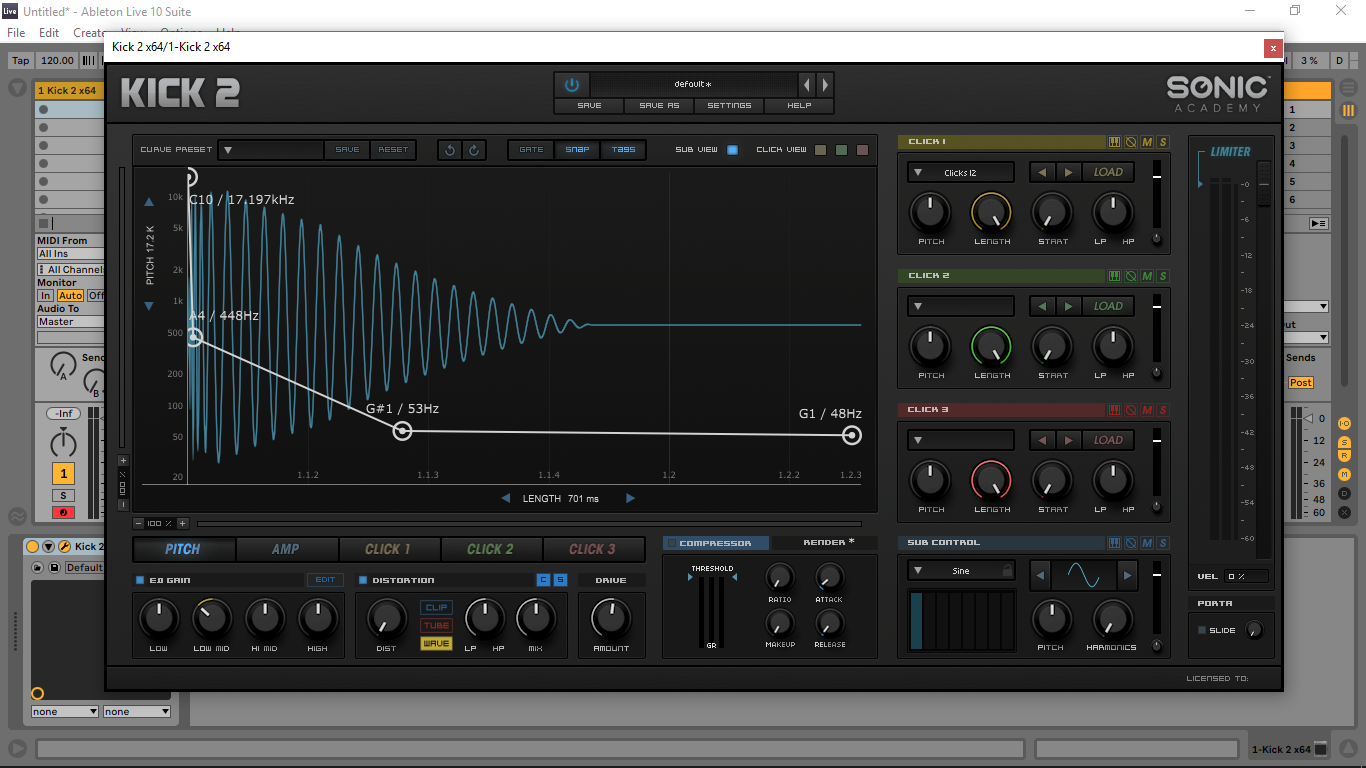Solo the Sub Control section
The height and width of the screenshot is (768, 1366).
pos(1163,543)
